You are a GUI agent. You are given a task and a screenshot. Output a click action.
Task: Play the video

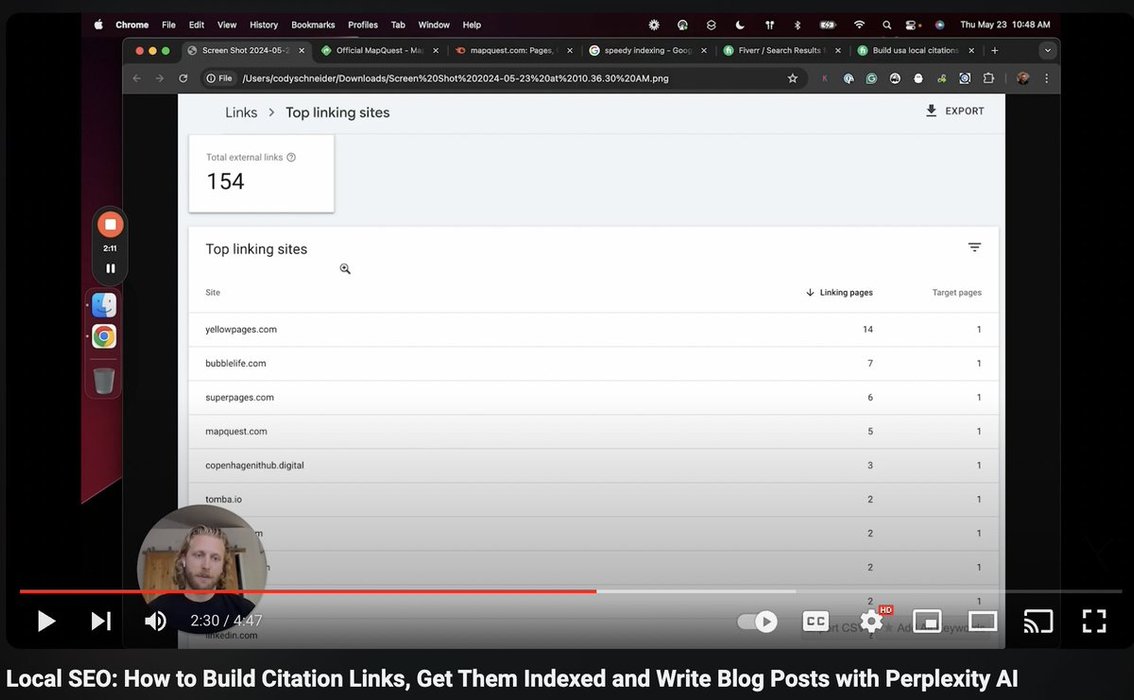(x=46, y=621)
